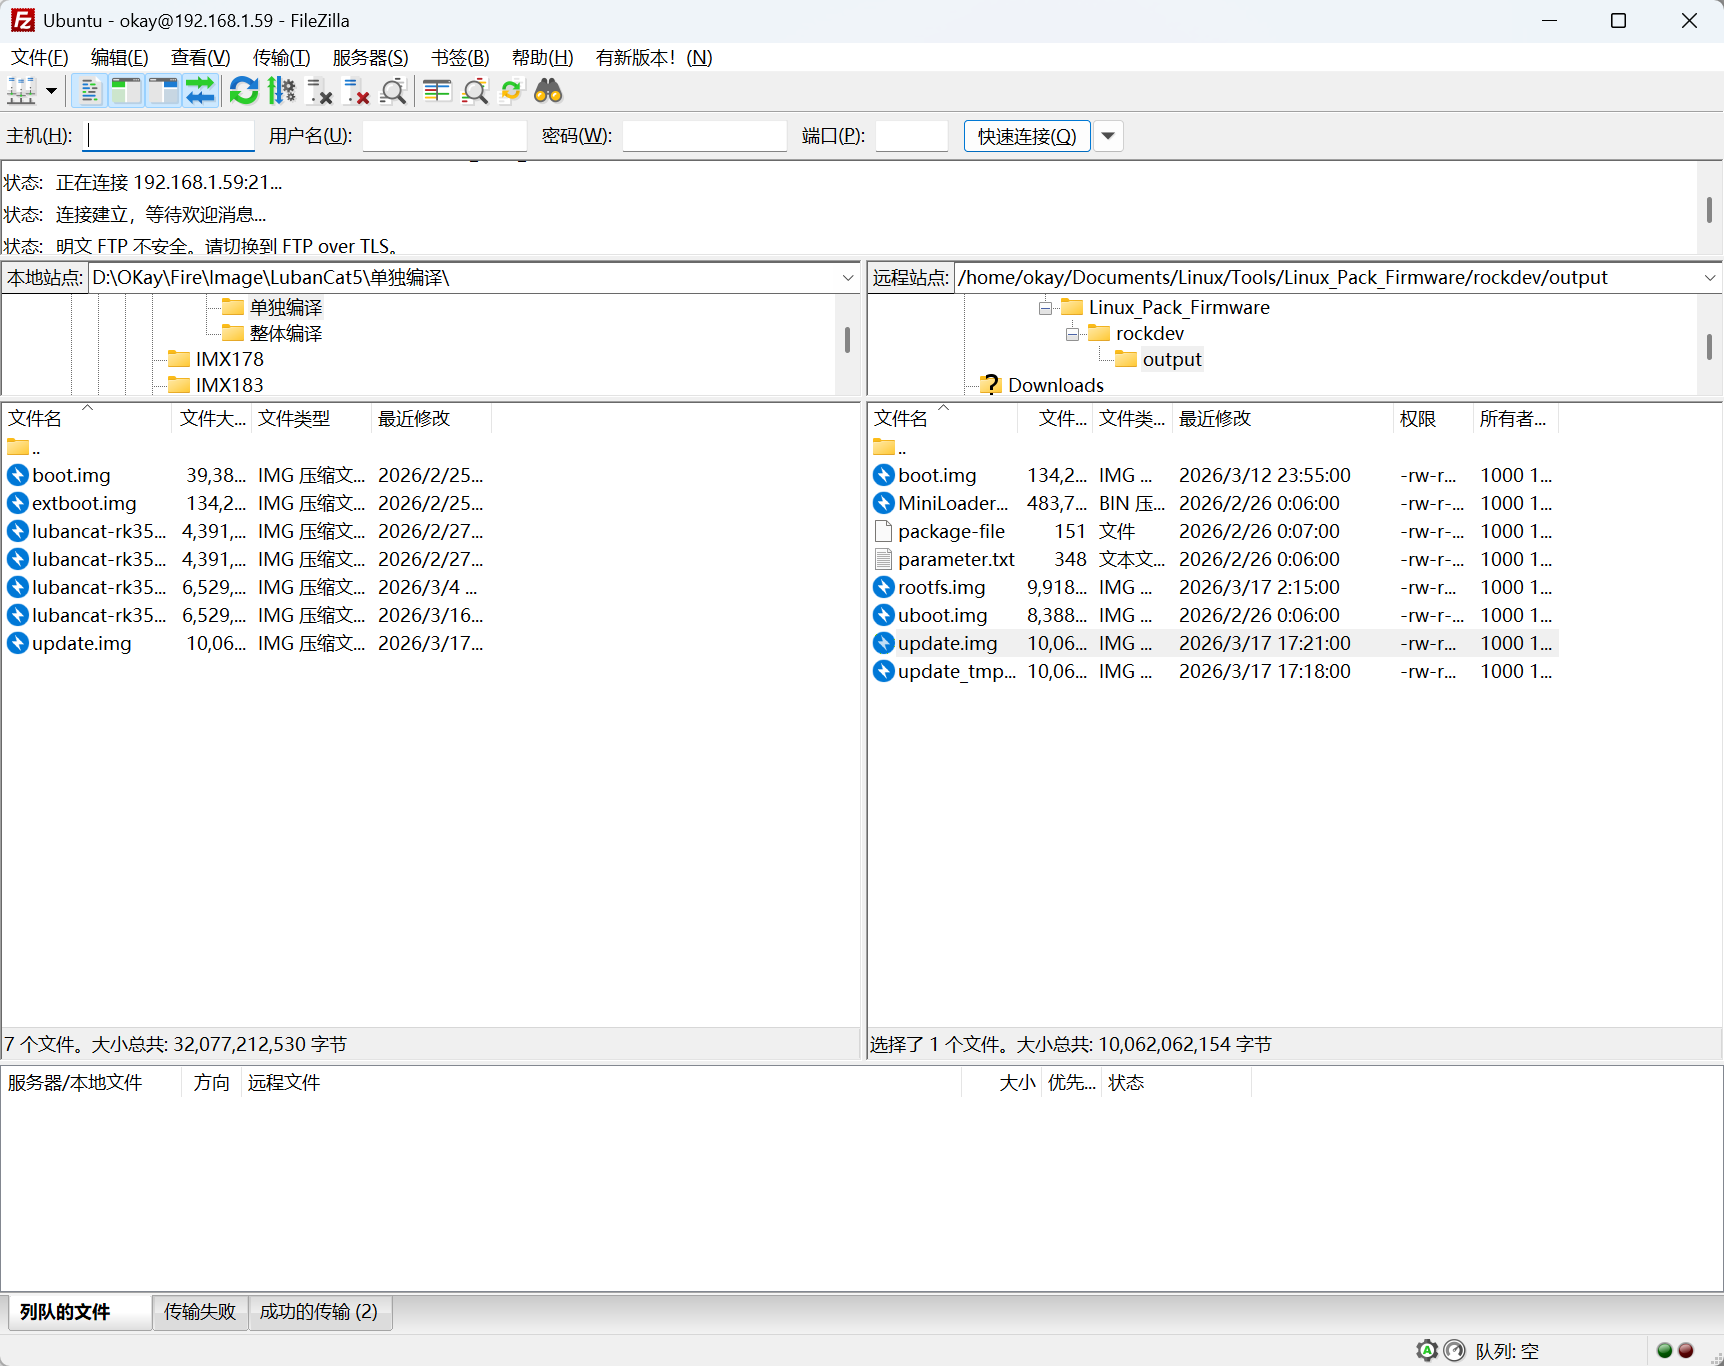Open the Site Manager dropdown arrow
This screenshot has height=1366, width=1724.
tap(51, 92)
